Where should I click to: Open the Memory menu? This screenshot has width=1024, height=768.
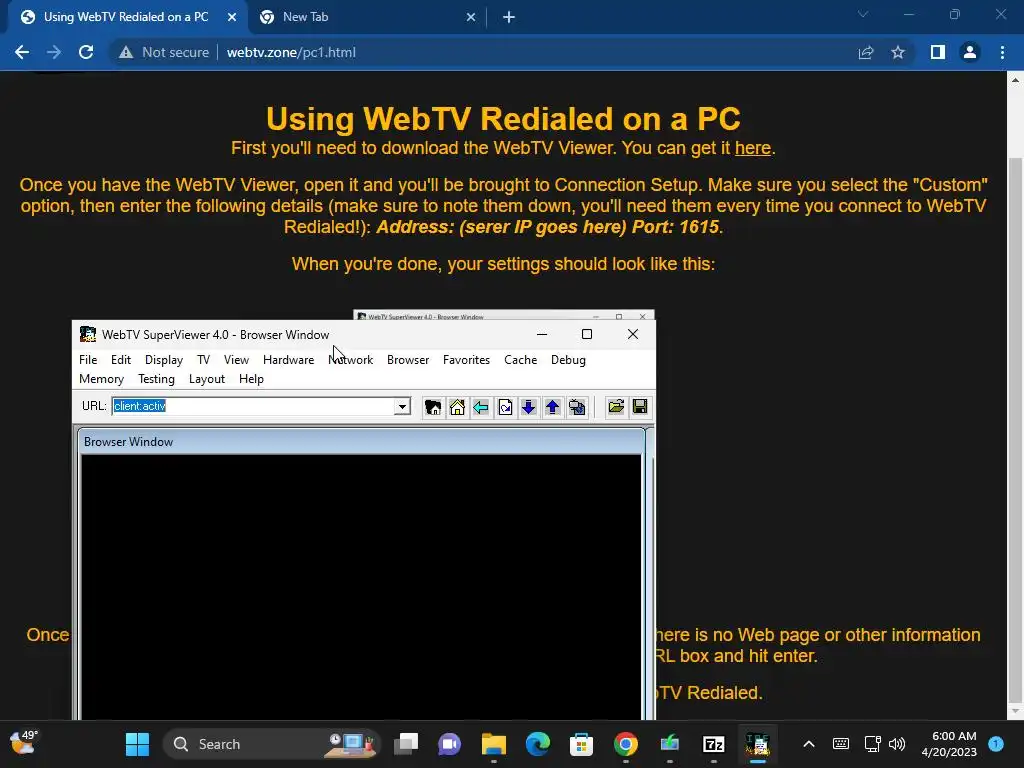point(101,379)
